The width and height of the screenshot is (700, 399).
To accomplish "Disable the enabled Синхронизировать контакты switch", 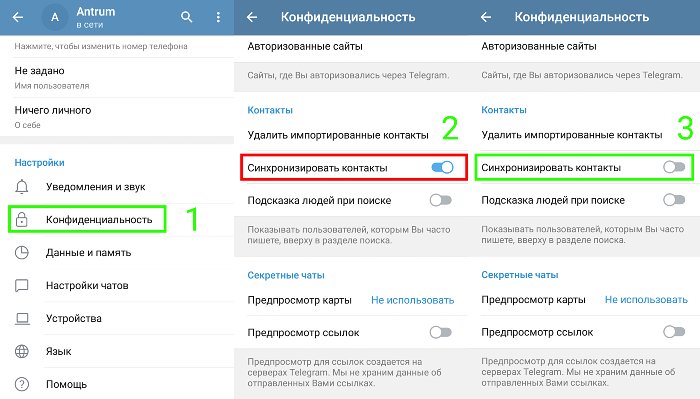I will pos(442,167).
